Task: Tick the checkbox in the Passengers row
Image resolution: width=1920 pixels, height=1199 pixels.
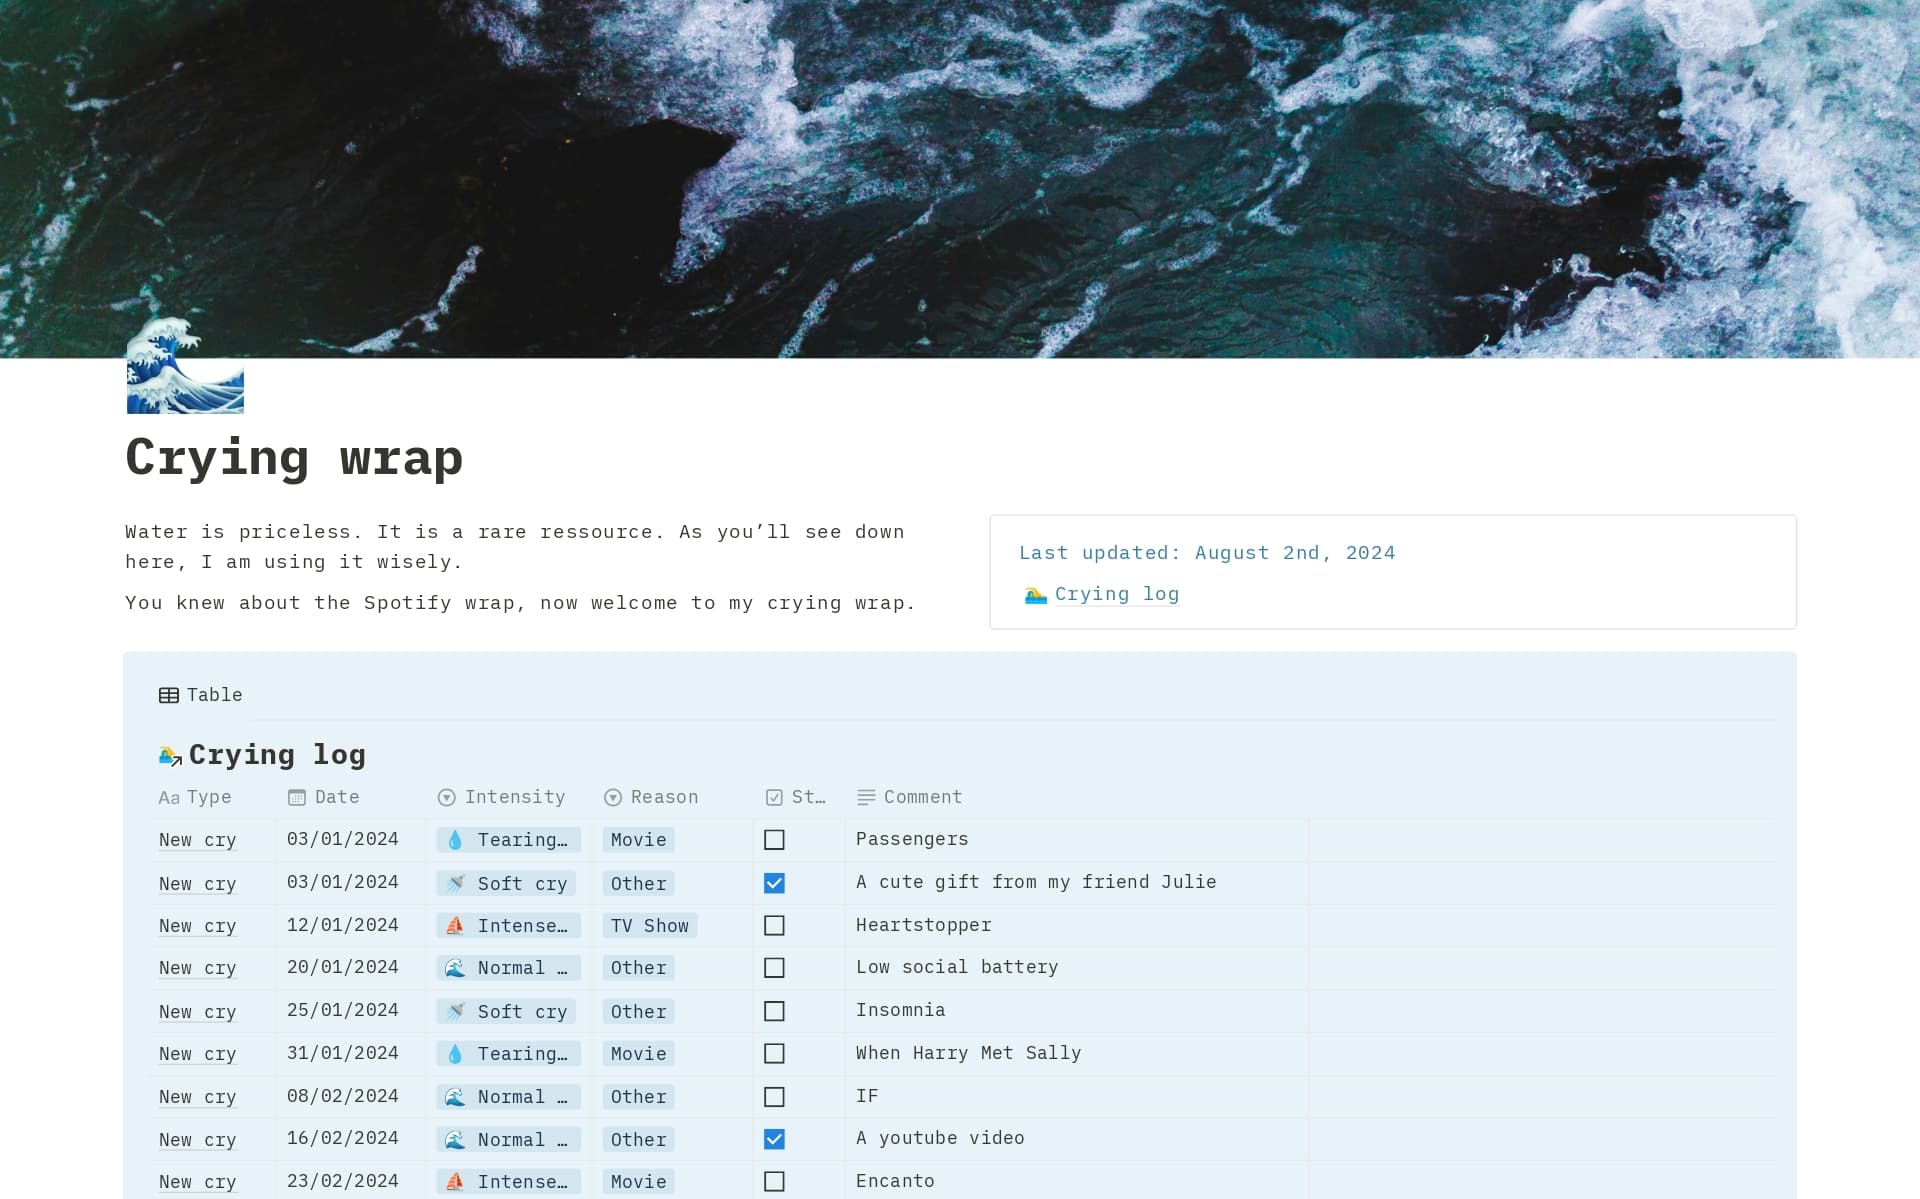Action: [774, 840]
